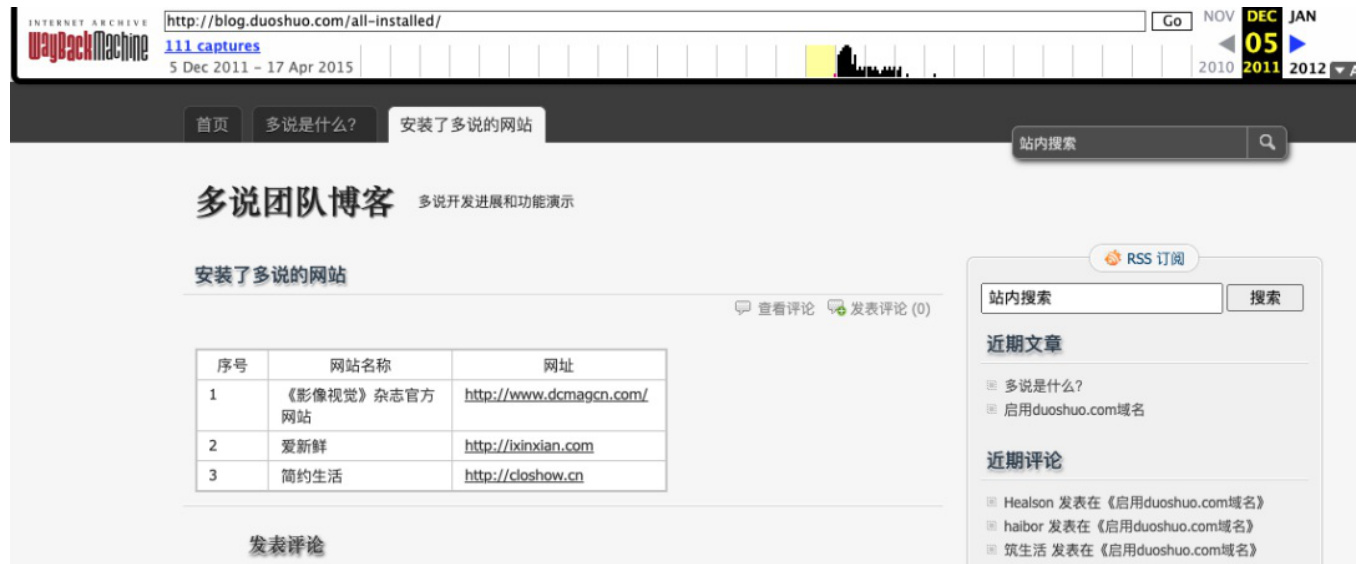1359x564 pixels.
Task: Select year 2012 in Wayback toolbar
Action: (1307, 68)
